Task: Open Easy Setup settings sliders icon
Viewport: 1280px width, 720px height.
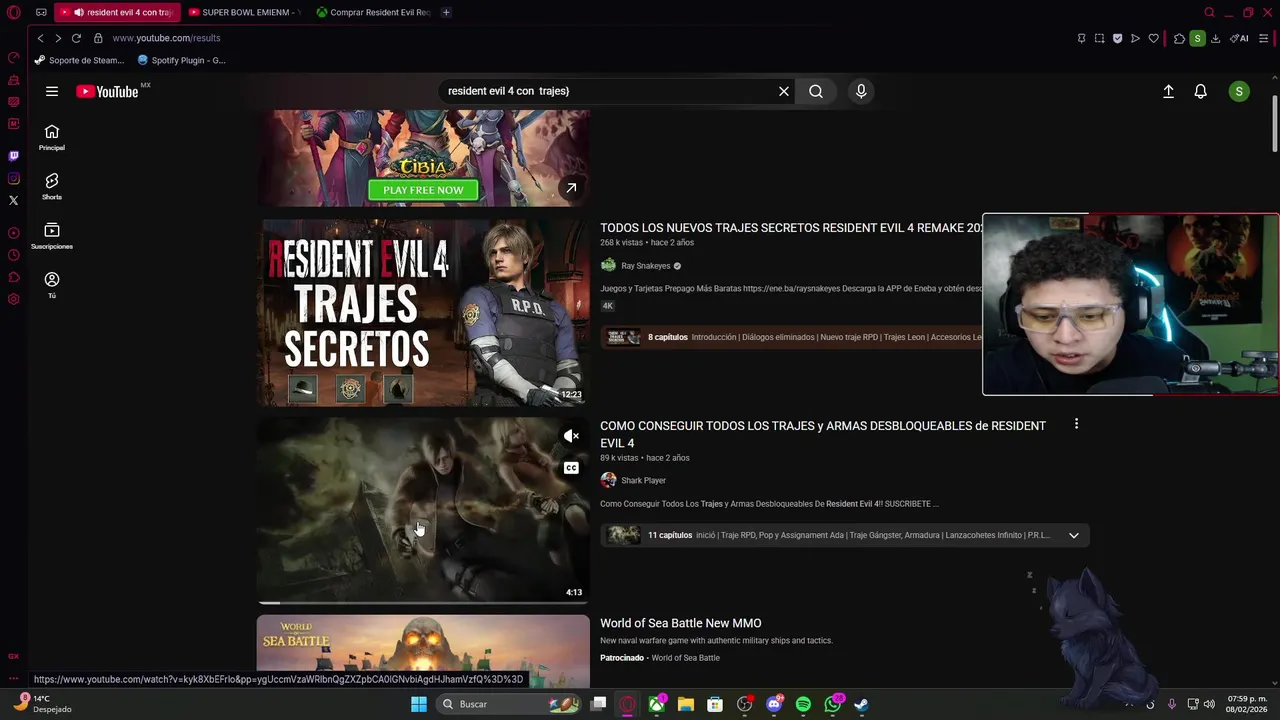Action: coord(1264,38)
